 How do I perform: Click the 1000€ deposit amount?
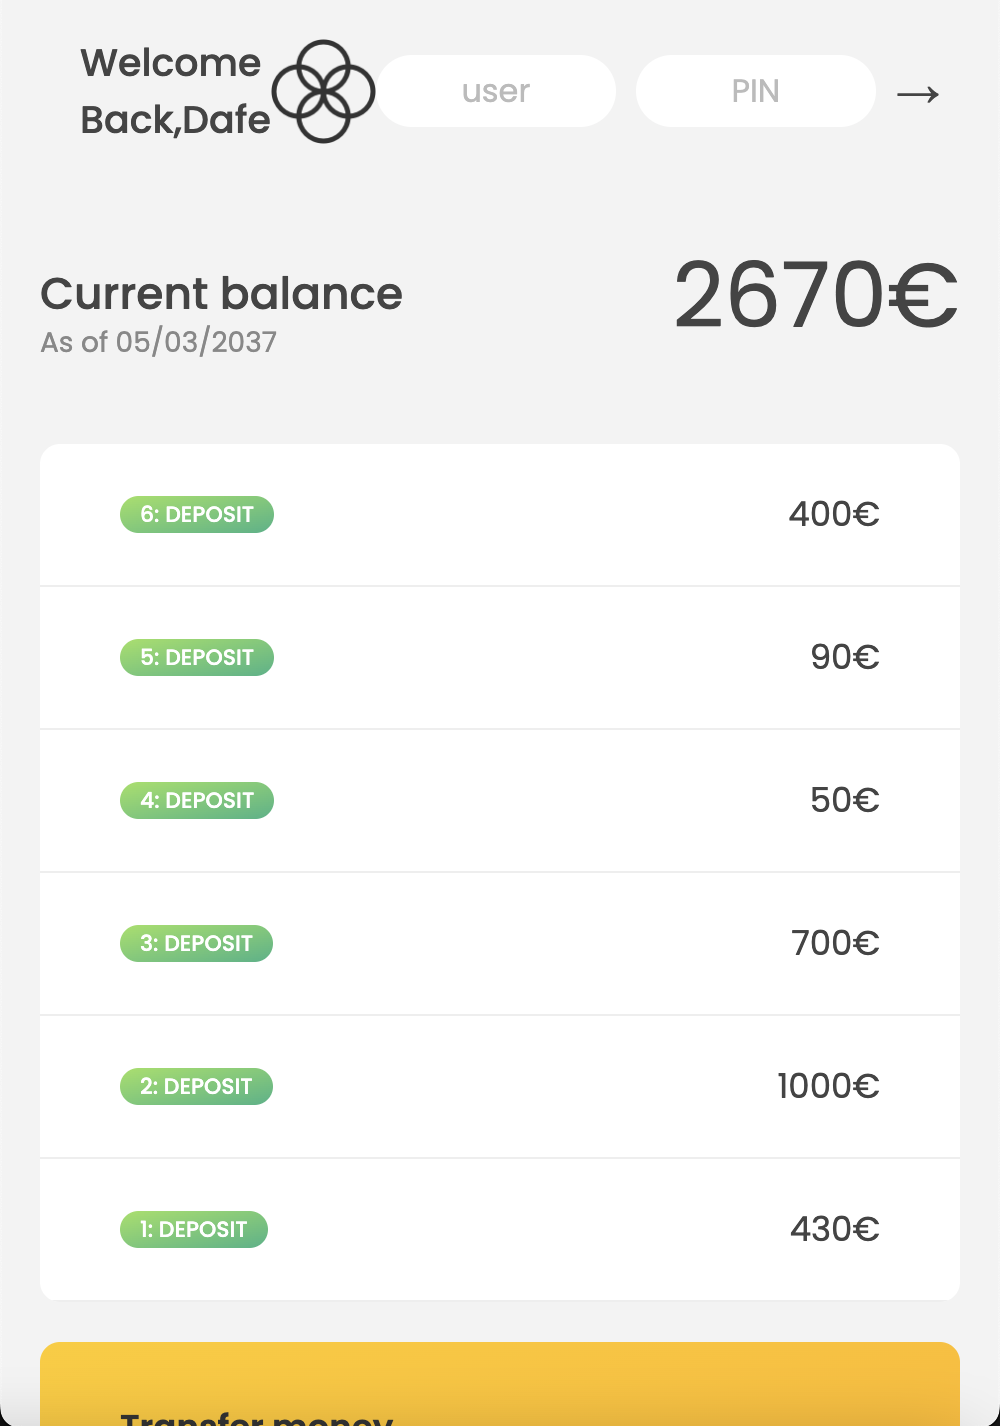coord(828,1086)
